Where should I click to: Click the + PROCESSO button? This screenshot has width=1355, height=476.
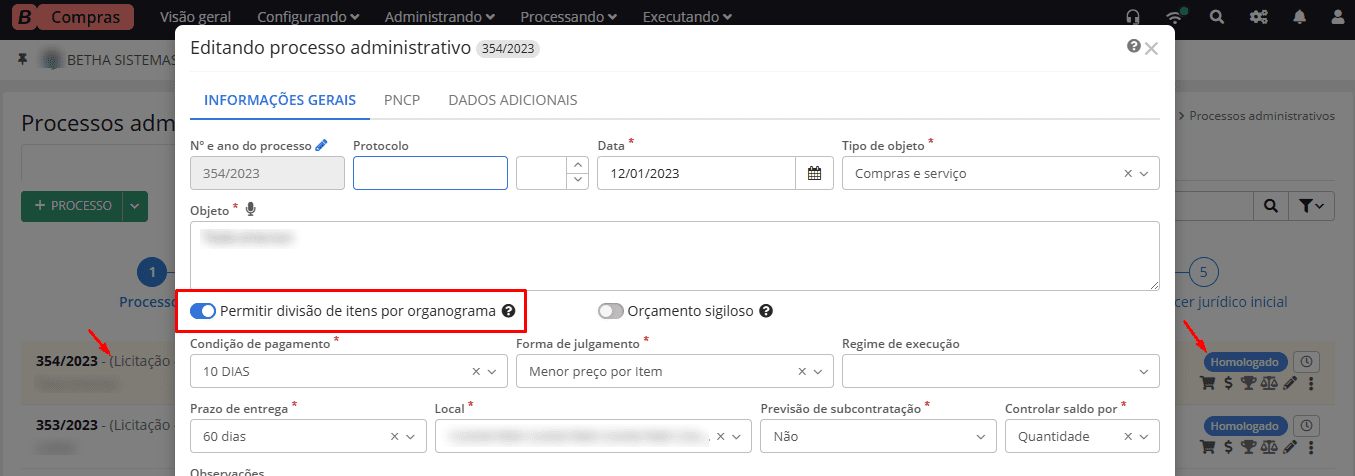[72, 206]
